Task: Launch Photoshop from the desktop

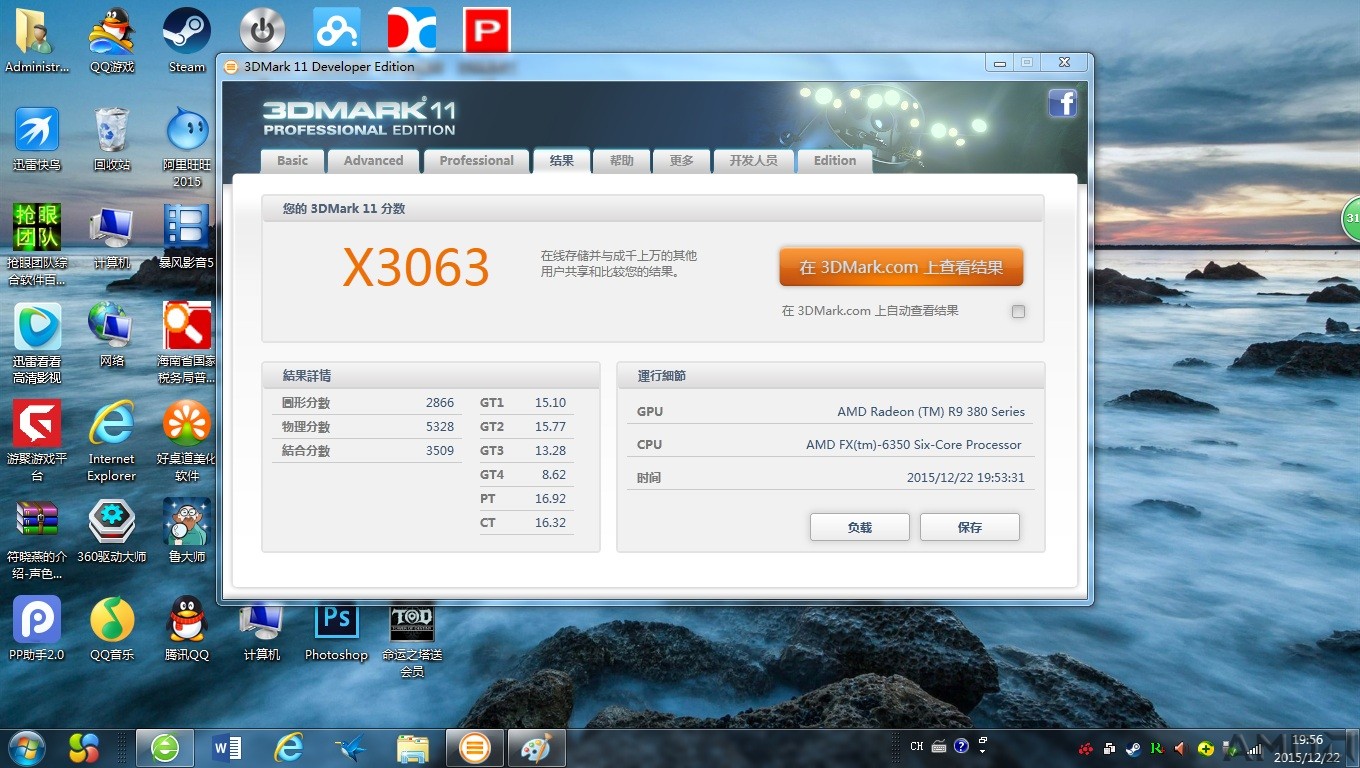Action: [336, 631]
